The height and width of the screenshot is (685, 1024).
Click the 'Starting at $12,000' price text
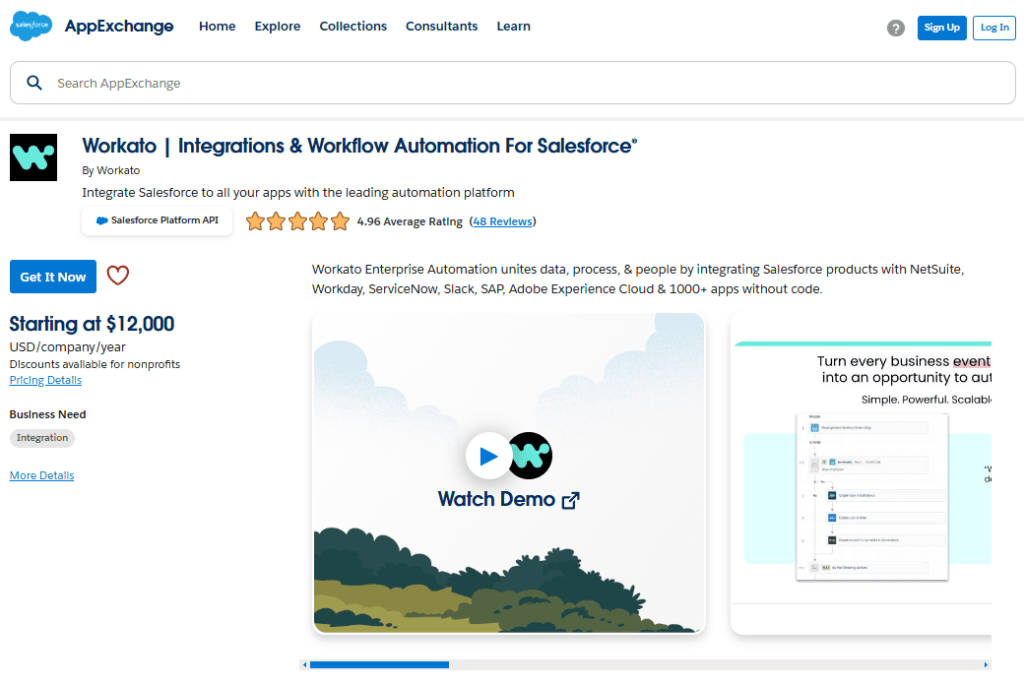coord(92,324)
